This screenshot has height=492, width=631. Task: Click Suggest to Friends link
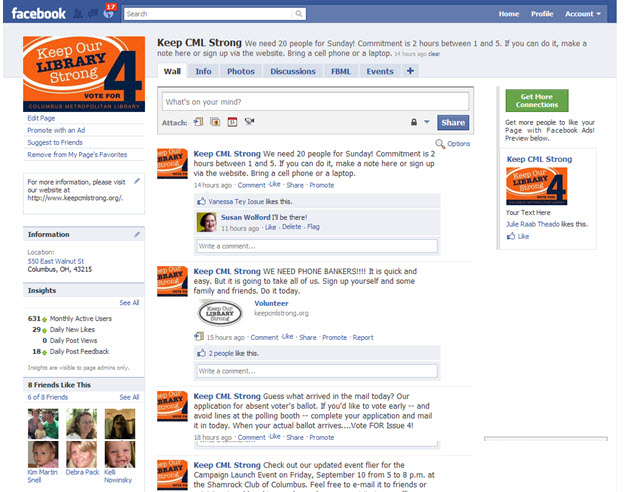click(55, 142)
